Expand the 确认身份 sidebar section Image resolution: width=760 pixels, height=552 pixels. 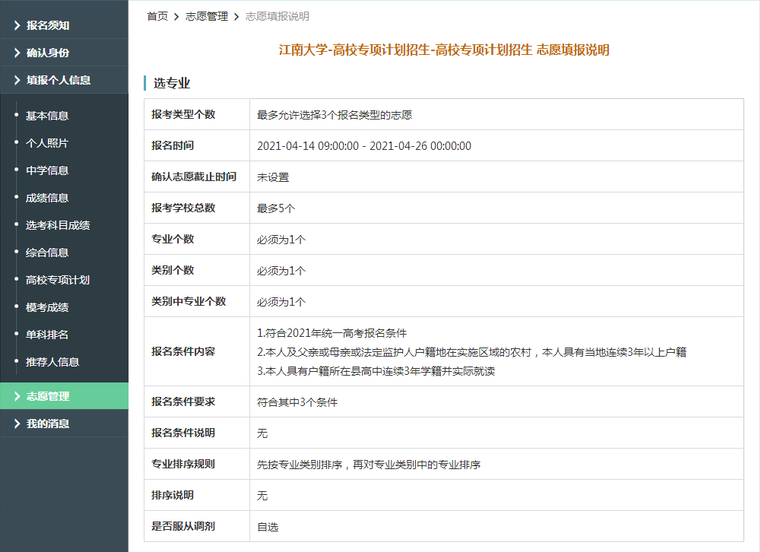tap(48, 53)
